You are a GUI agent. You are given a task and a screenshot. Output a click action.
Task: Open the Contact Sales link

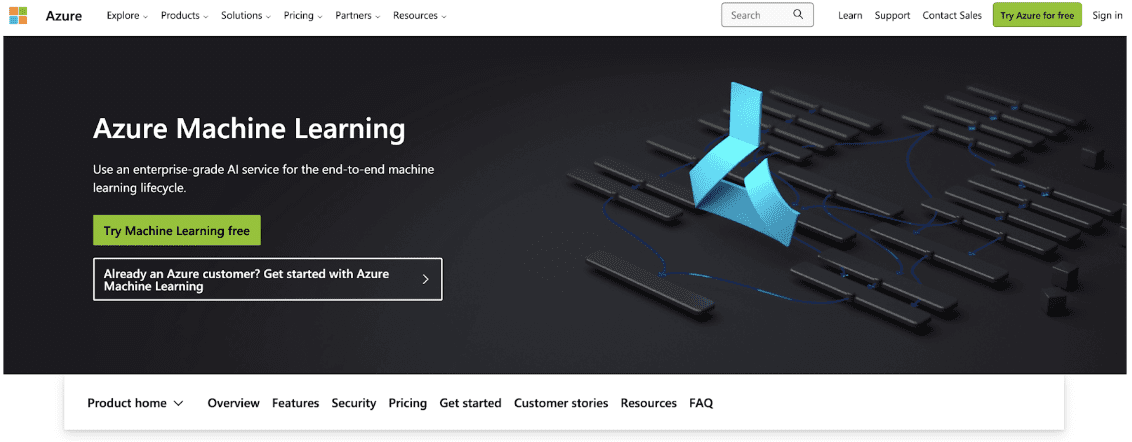click(x=951, y=16)
